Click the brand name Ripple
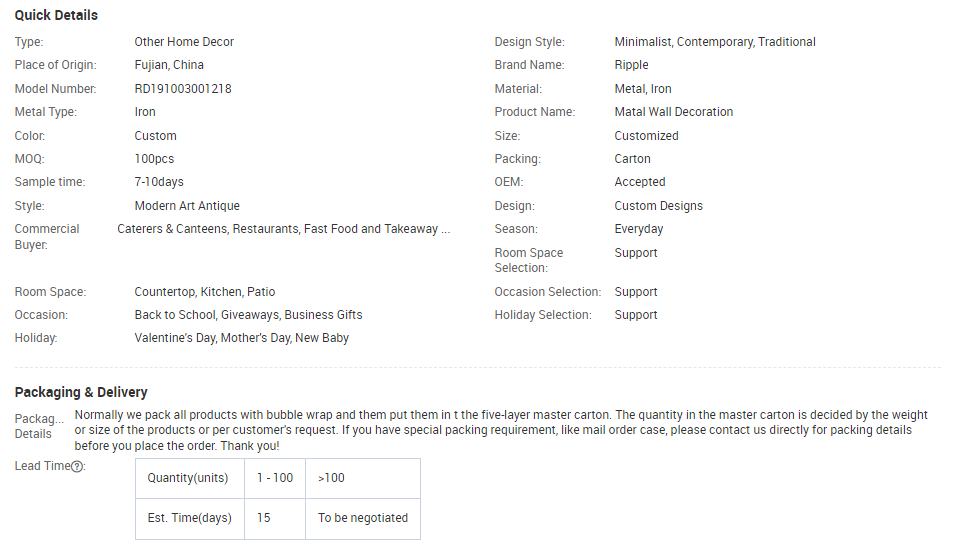The width and height of the screenshot is (954, 550). click(x=631, y=65)
